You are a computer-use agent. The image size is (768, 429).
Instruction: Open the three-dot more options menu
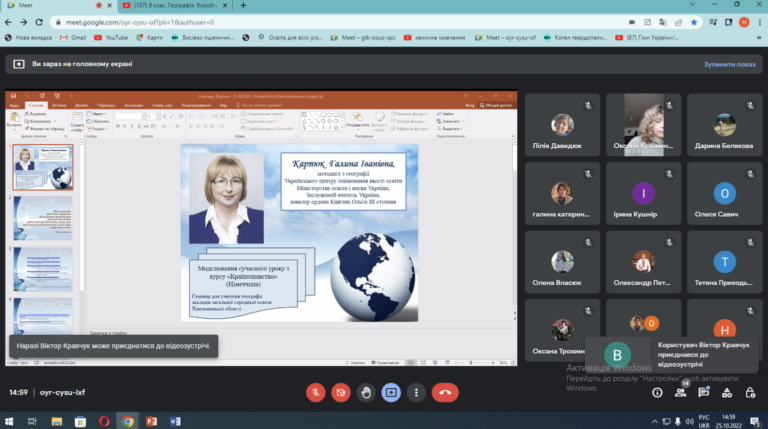pos(416,392)
